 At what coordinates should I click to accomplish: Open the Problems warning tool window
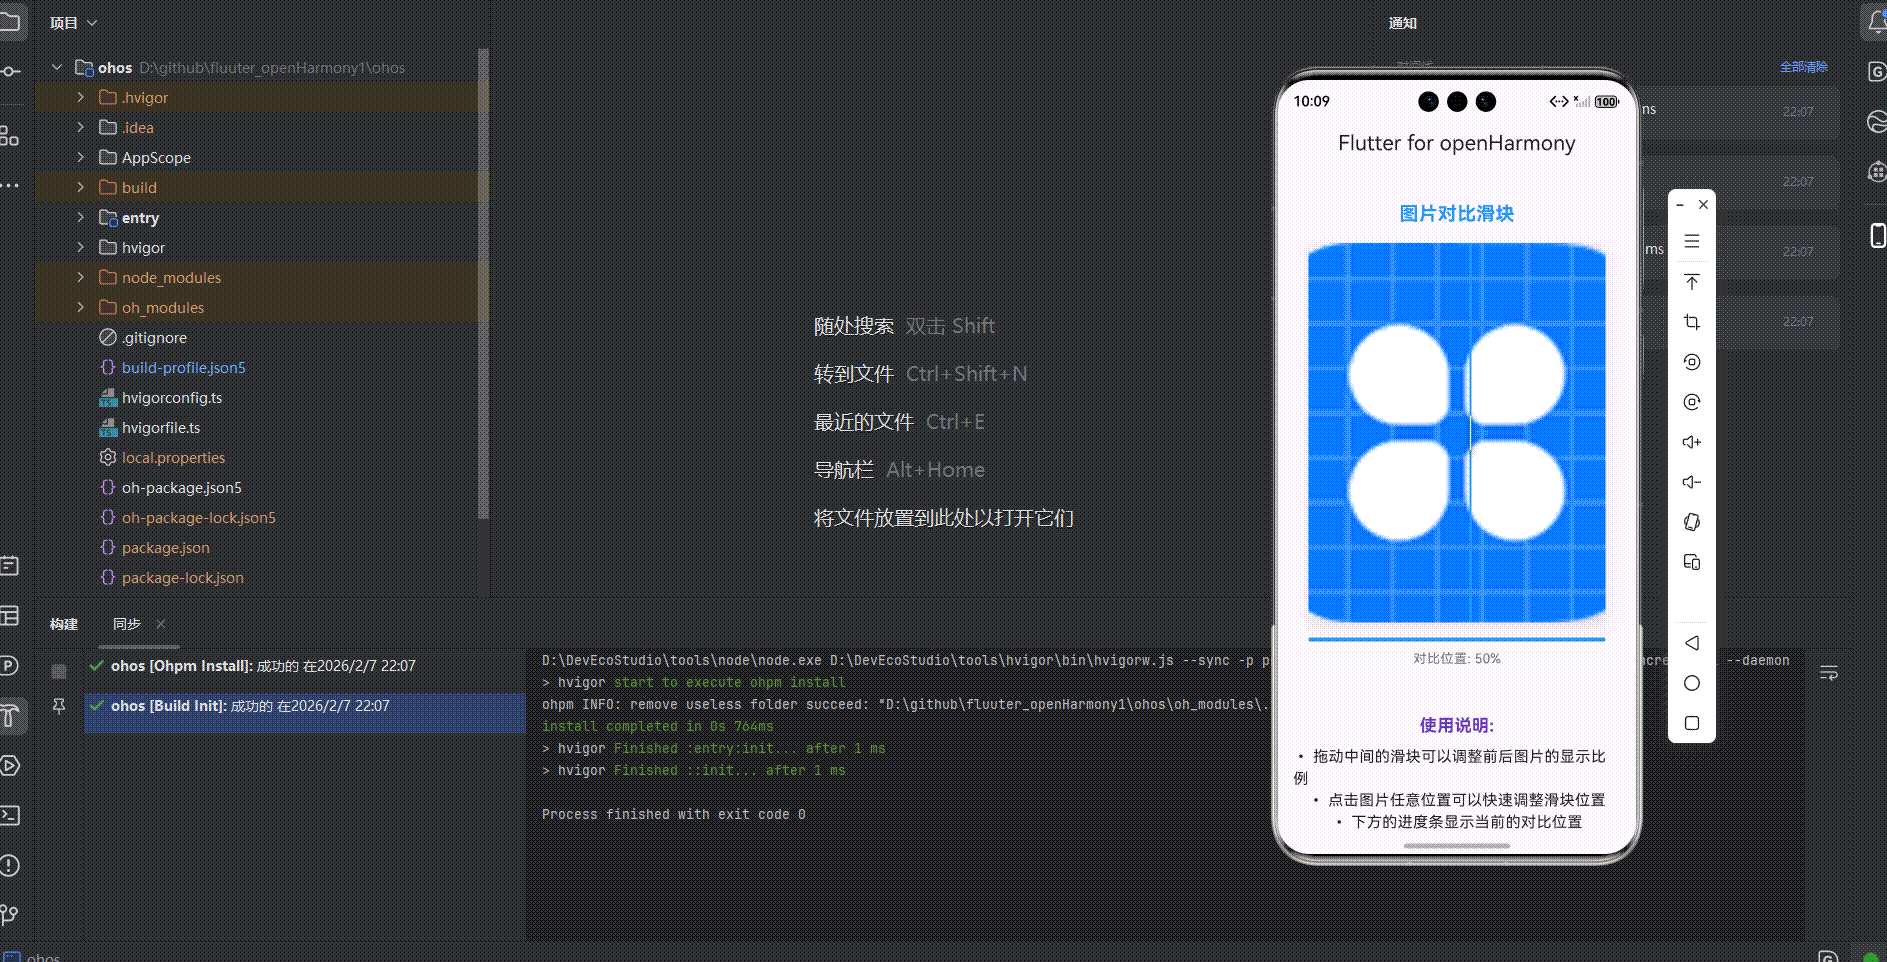[9, 865]
